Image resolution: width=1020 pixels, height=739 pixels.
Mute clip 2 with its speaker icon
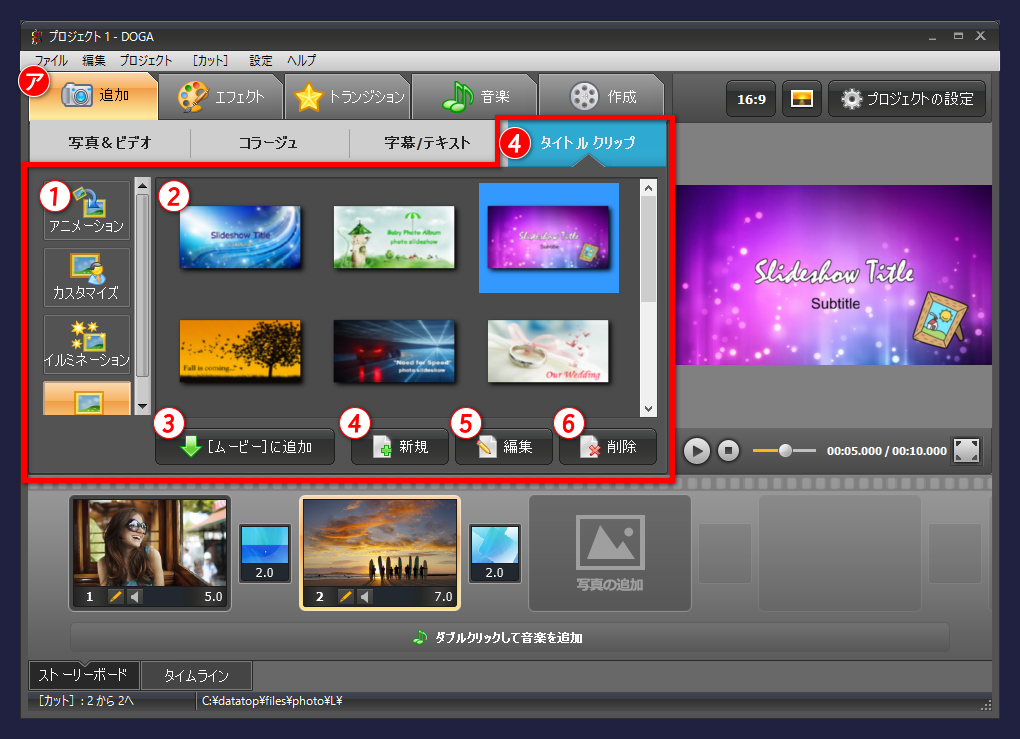[x=364, y=595]
